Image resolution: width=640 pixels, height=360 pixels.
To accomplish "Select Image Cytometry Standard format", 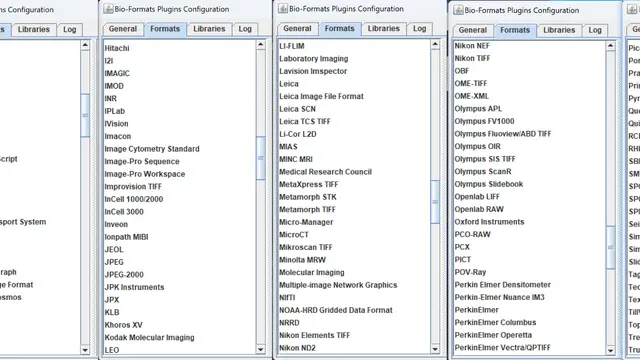I will pyautogui.click(x=152, y=149).
